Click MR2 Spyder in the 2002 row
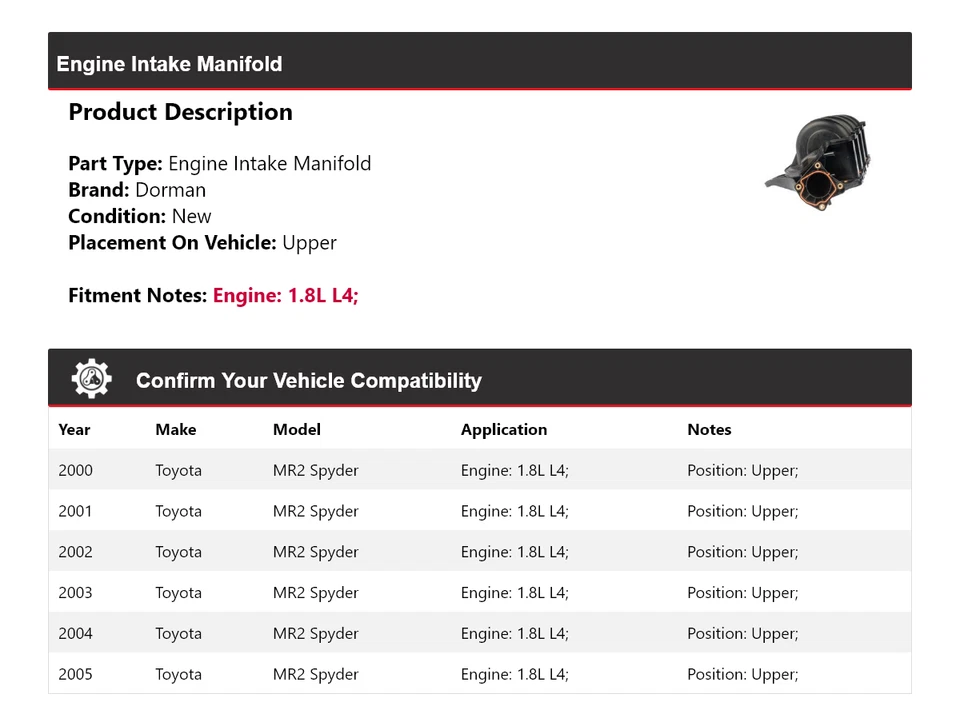Viewport: 960px width, 726px height. pyautogui.click(x=315, y=552)
